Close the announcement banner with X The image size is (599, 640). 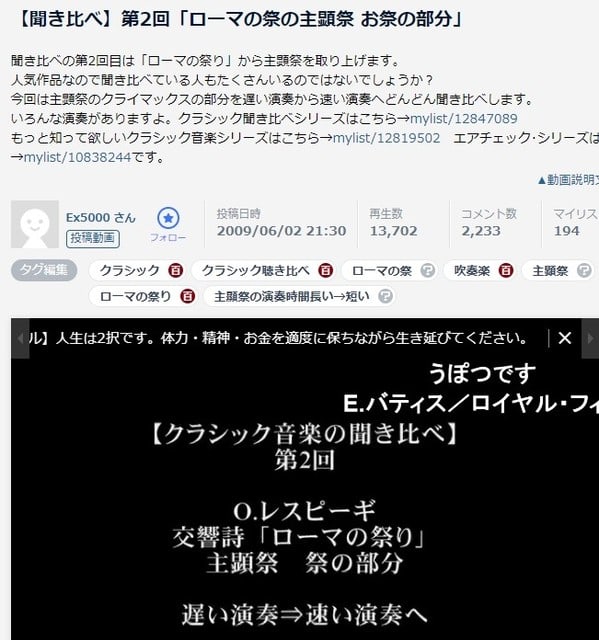click(565, 338)
